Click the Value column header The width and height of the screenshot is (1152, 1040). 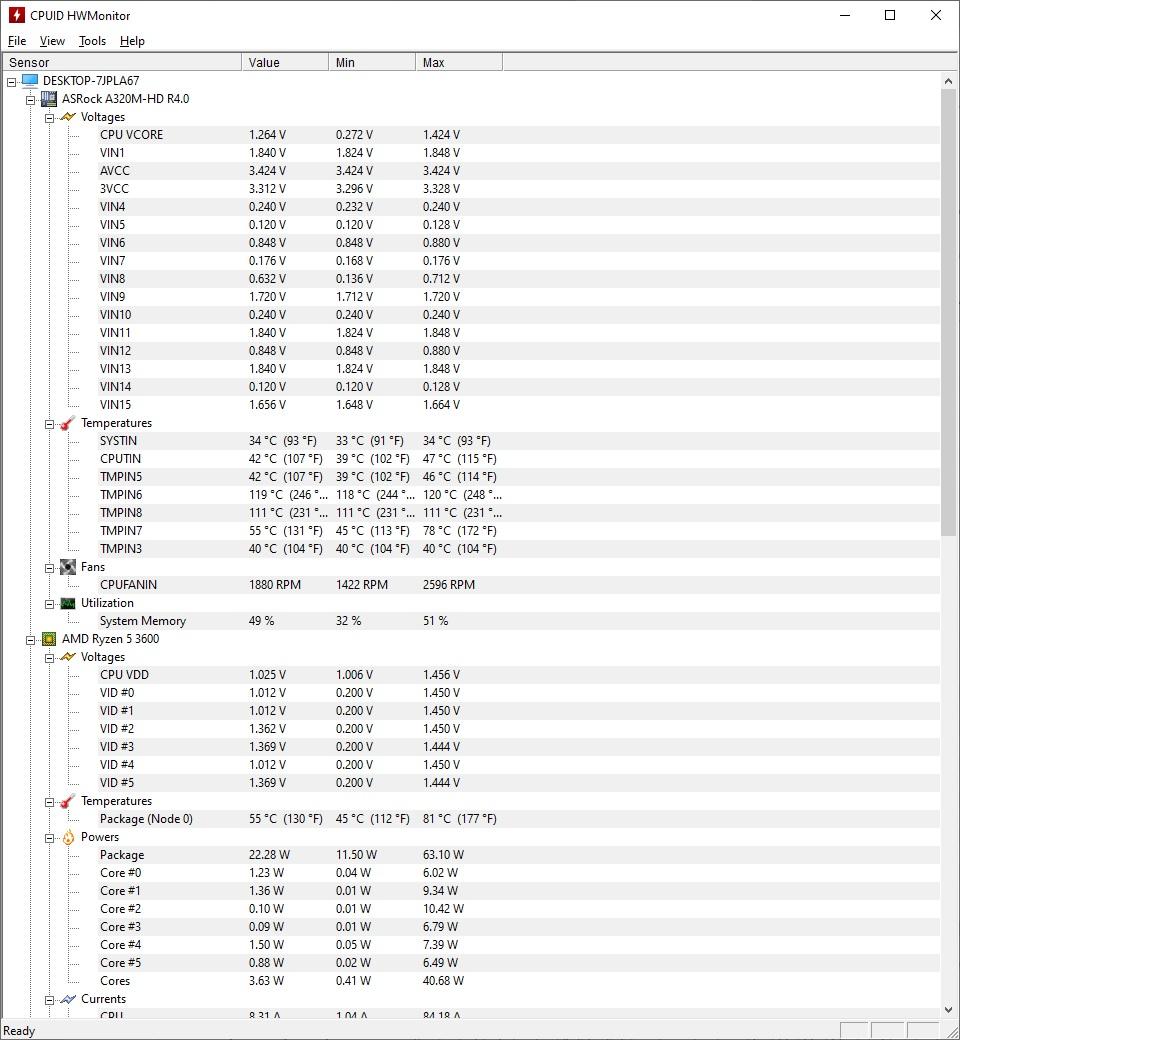[x=285, y=62]
